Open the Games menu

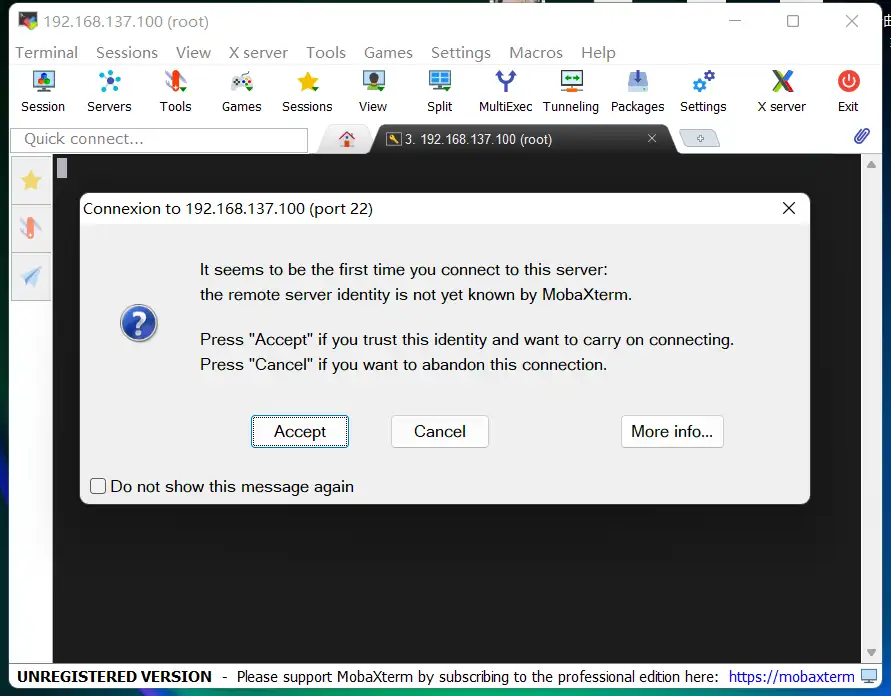pos(388,52)
